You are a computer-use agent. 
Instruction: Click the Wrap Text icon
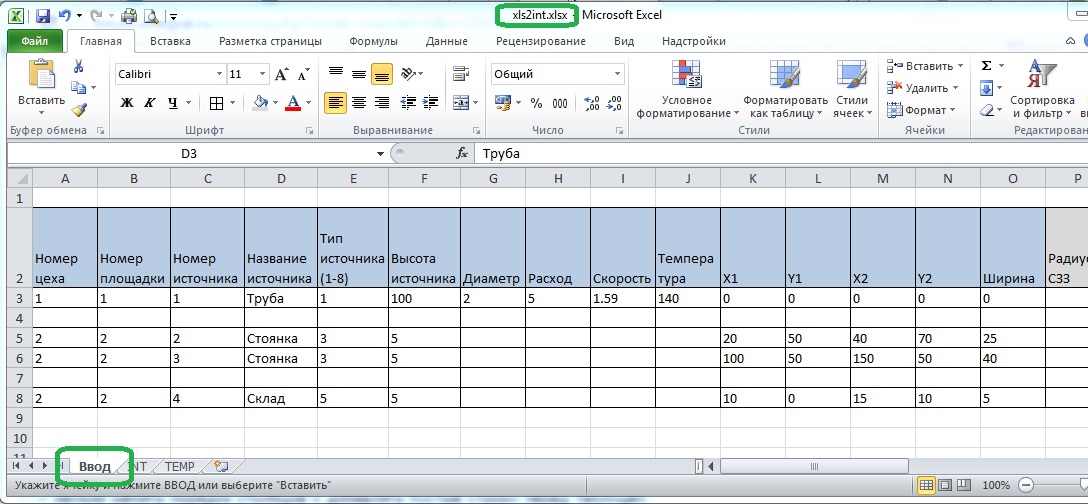pyautogui.click(x=460, y=74)
